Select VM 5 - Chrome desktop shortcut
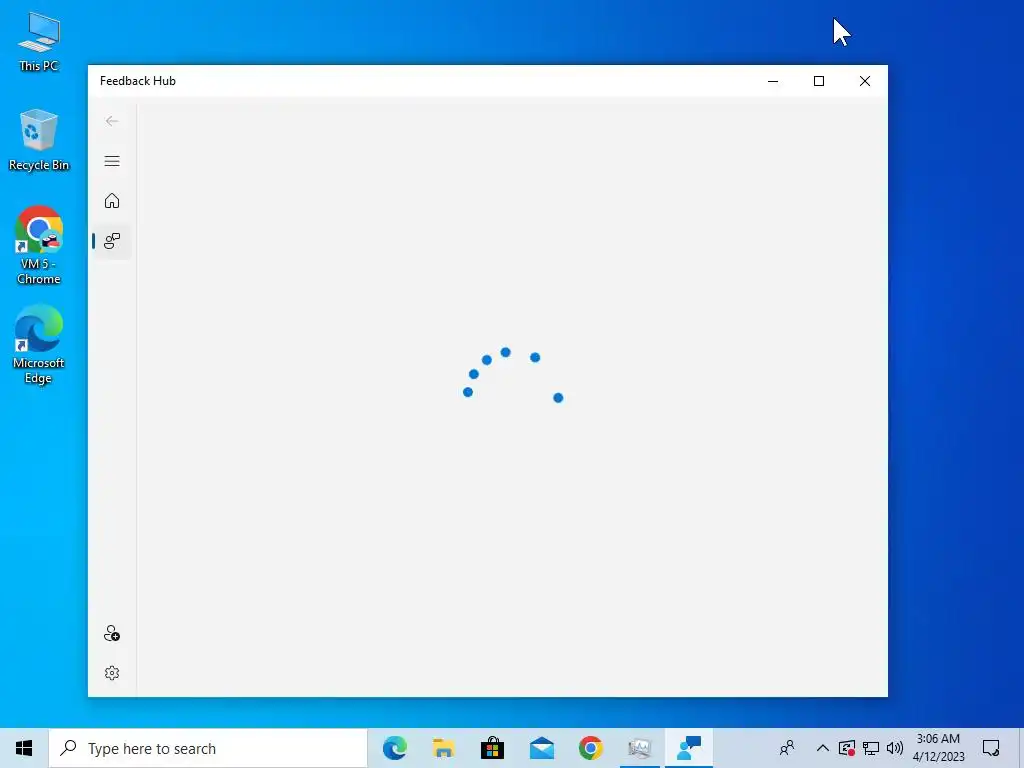 point(39,246)
